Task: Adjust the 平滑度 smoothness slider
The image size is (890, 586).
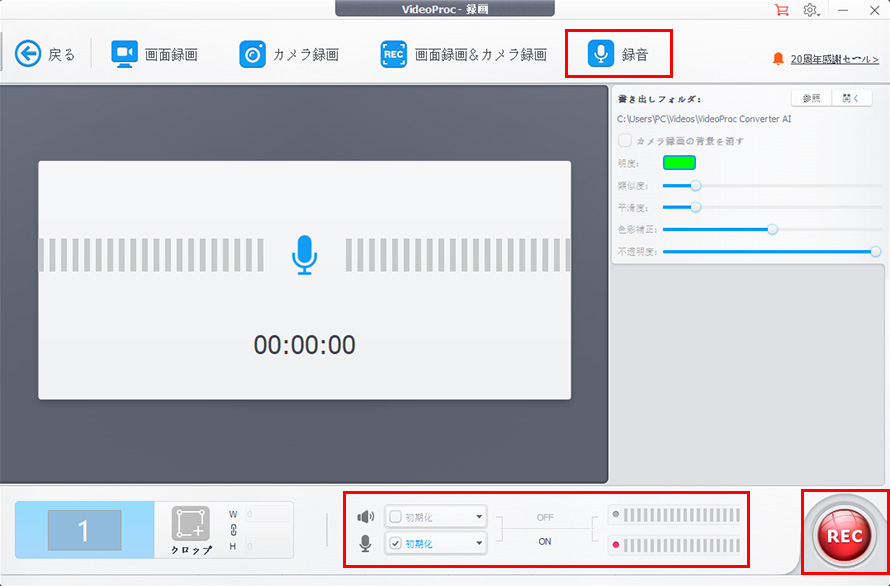Action: pyautogui.click(x=695, y=207)
